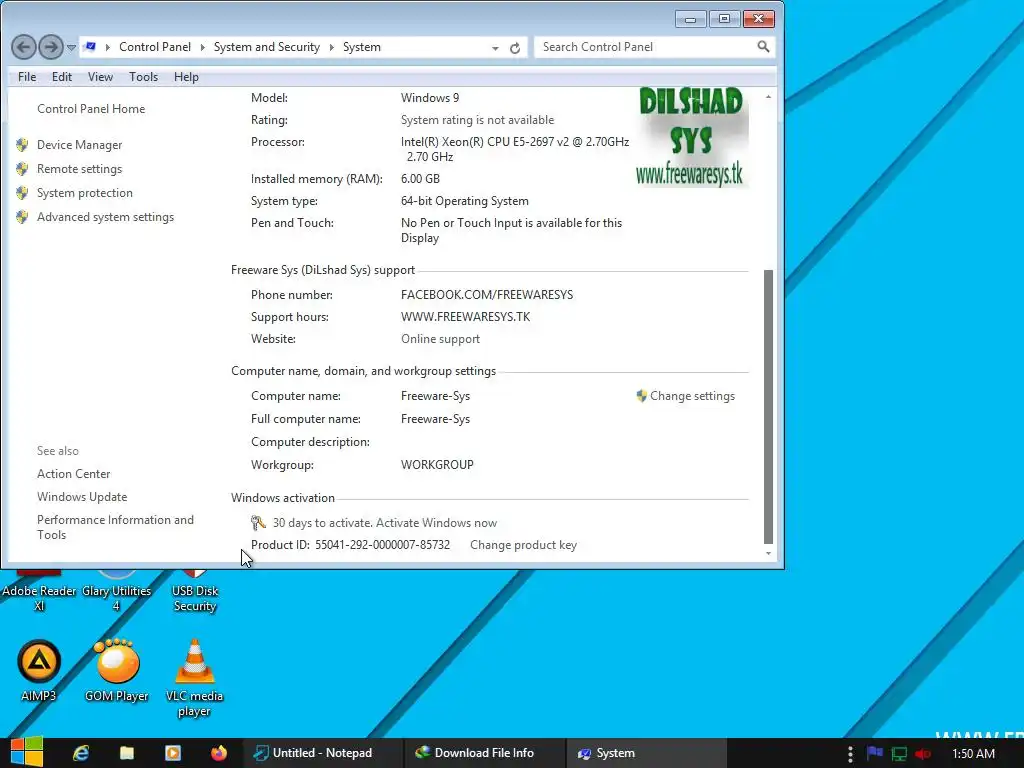The height and width of the screenshot is (768, 1024).
Task: Expand the arrow after System and Security
Action: tap(331, 47)
